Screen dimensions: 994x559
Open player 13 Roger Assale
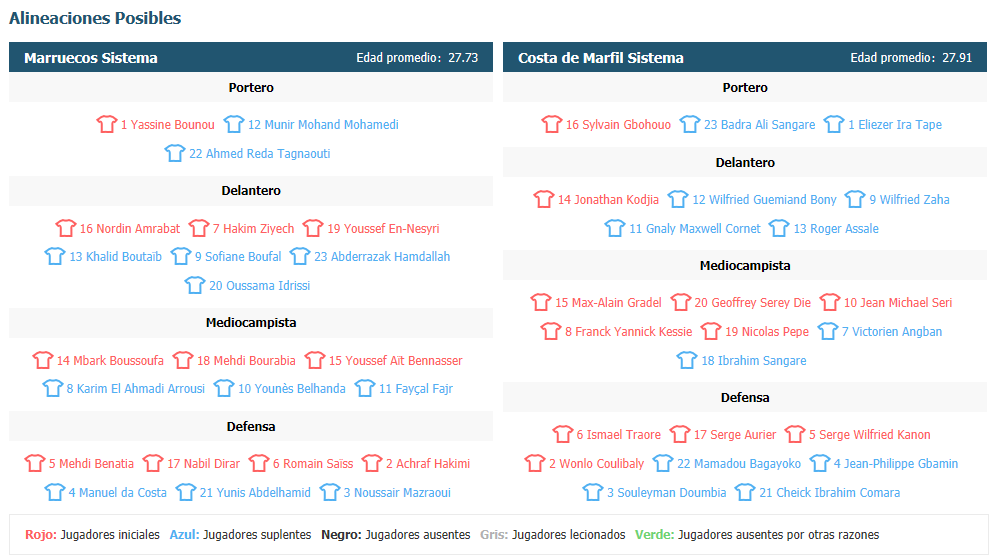click(836, 229)
